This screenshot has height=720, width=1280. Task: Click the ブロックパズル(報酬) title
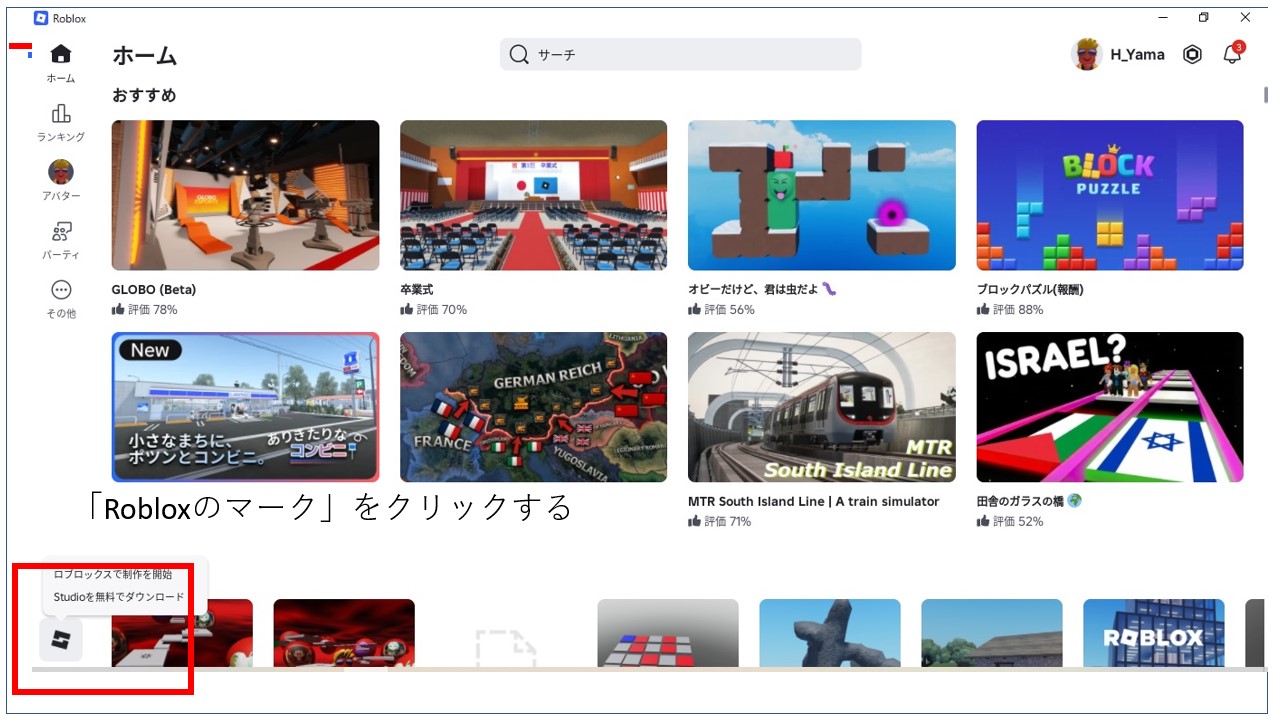tap(1030, 290)
